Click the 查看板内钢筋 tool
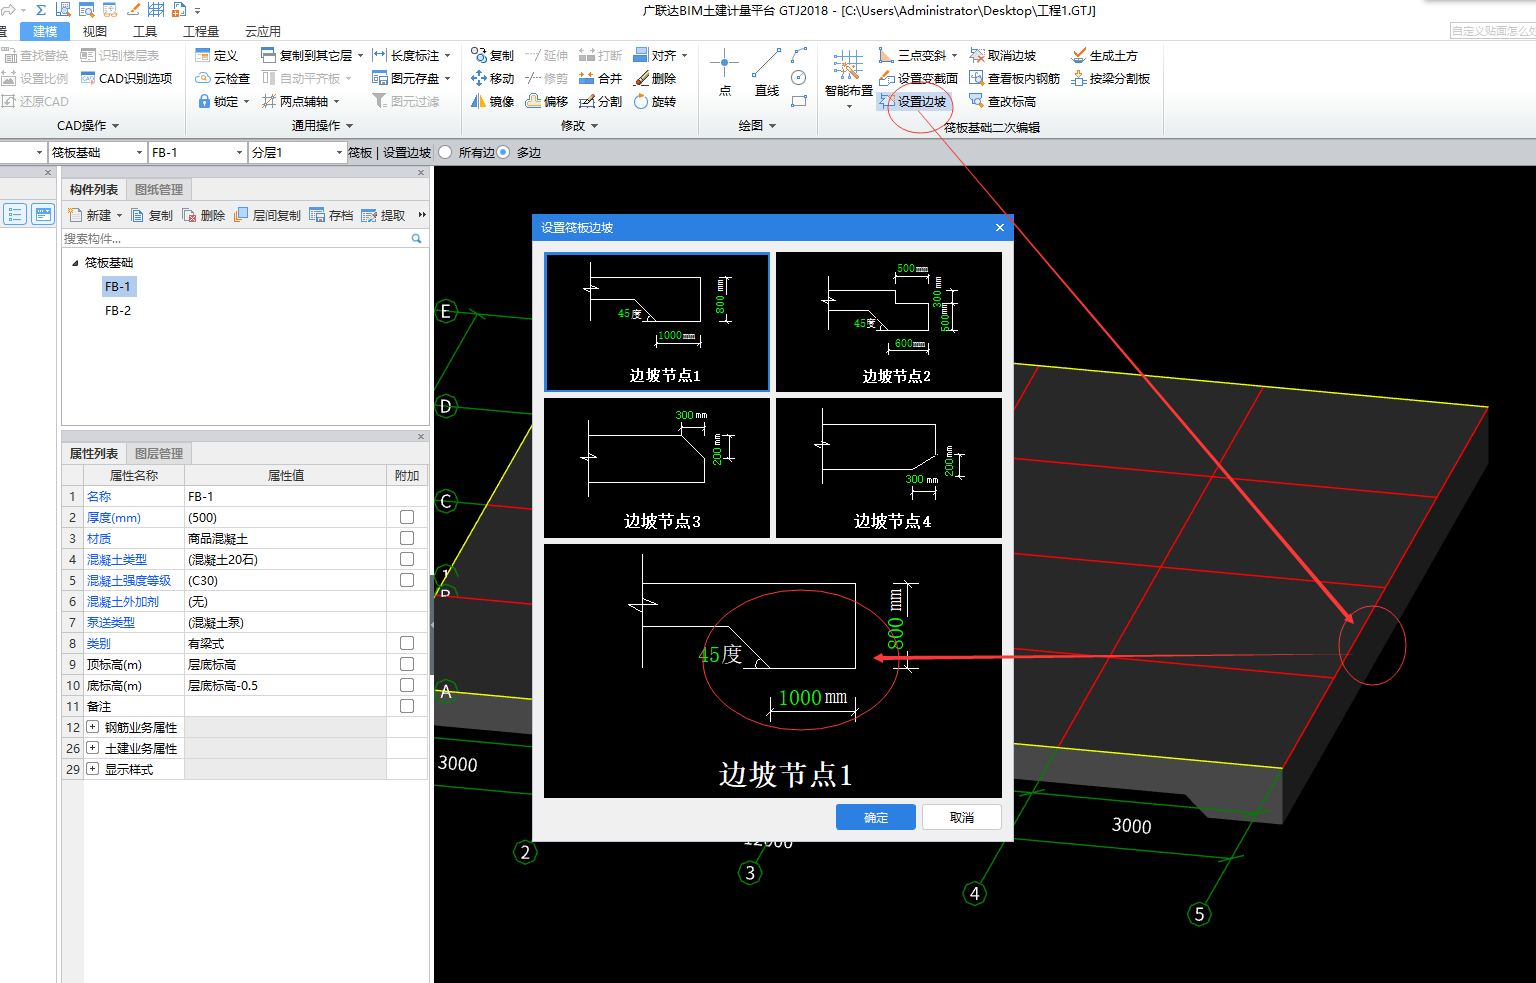 pyautogui.click(x=1014, y=78)
